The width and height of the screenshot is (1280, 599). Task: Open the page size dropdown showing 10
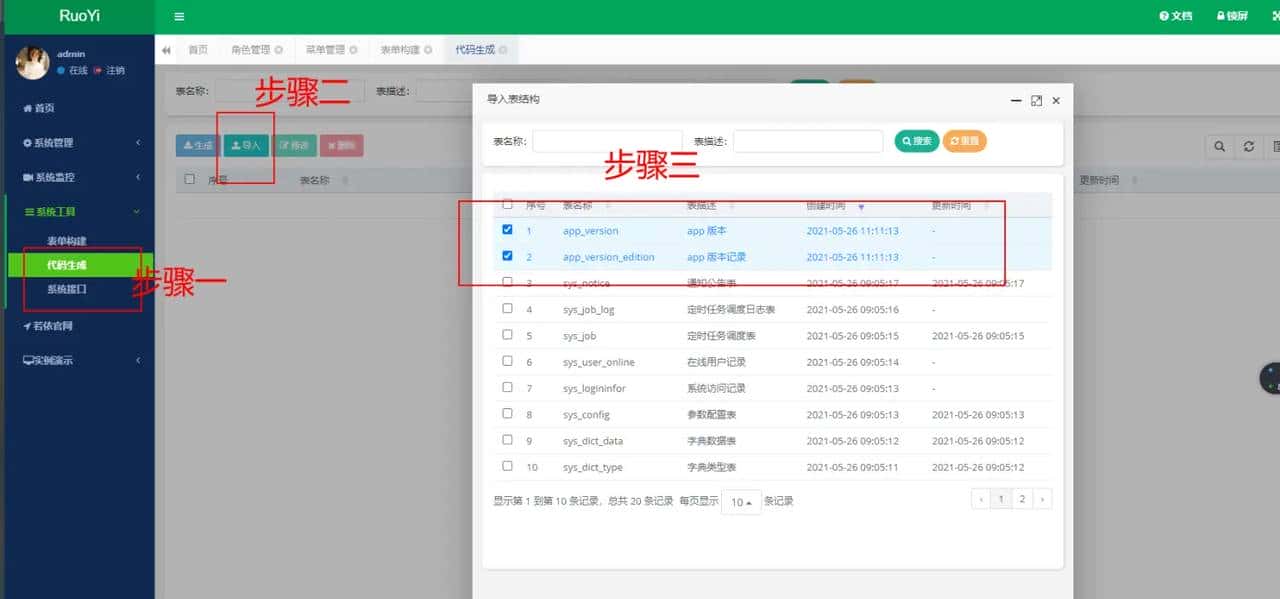click(x=741, y=502)
